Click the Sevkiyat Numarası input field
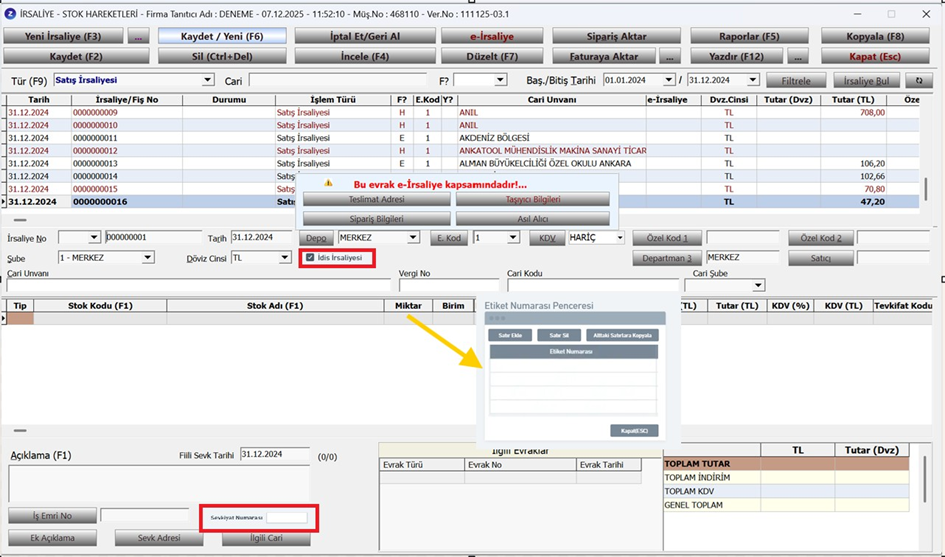The image size is (945, 557). (287, 518)
